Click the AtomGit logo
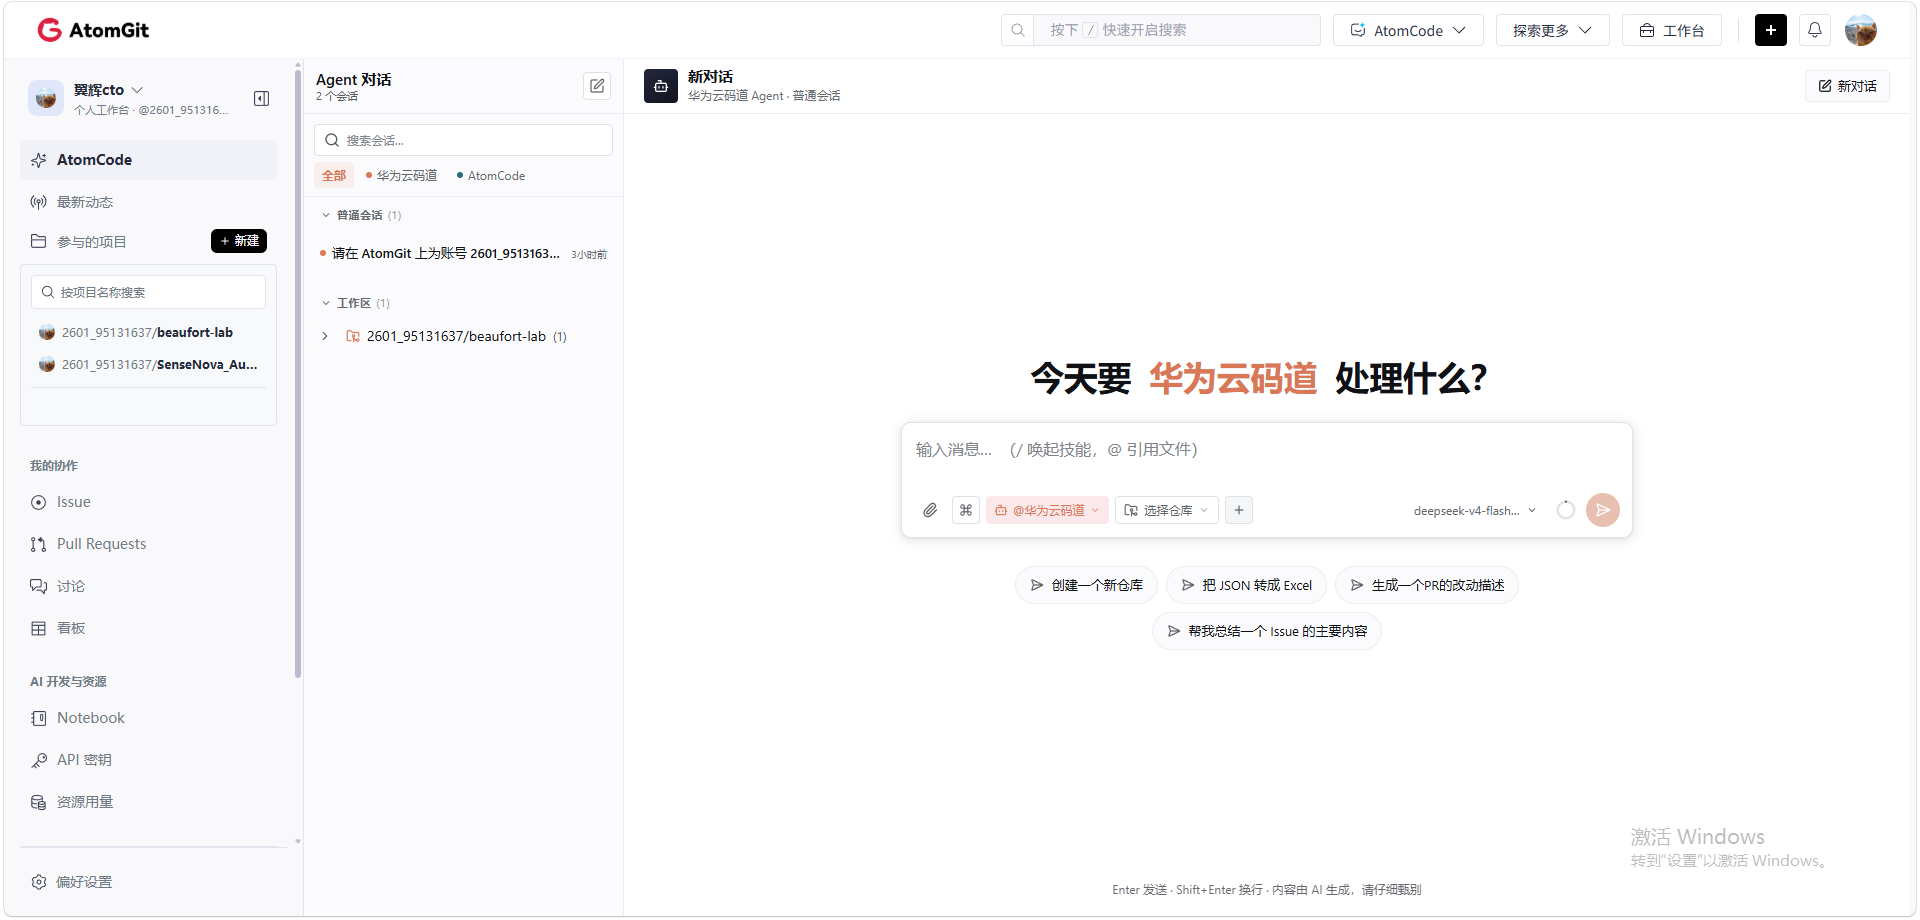Image resolution: width=1920 pixels, height=920 pixels. click(93, 30)
